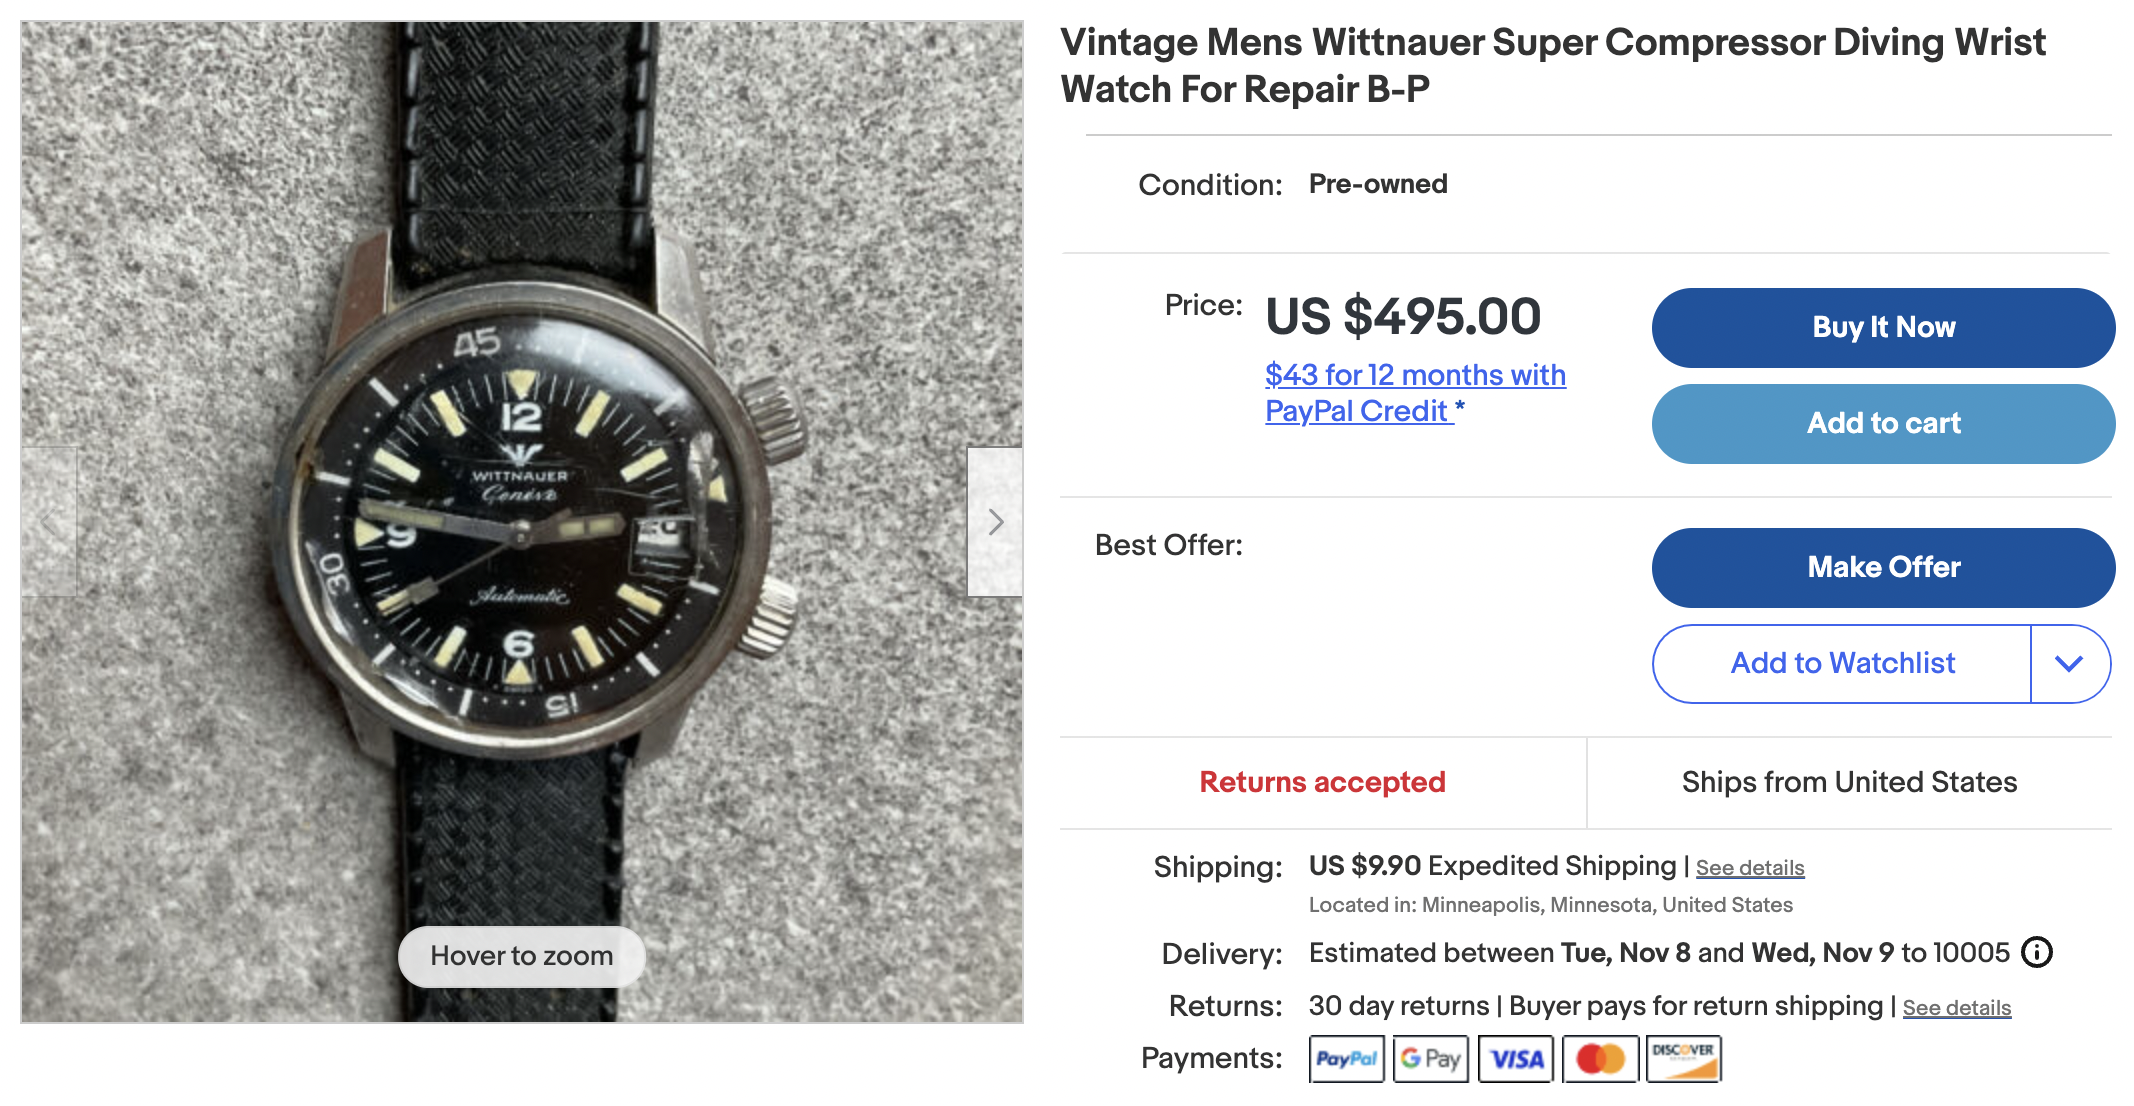2134x1106 pixels.
Task: Open See details for return shipping
Action: [1956, 1008]
